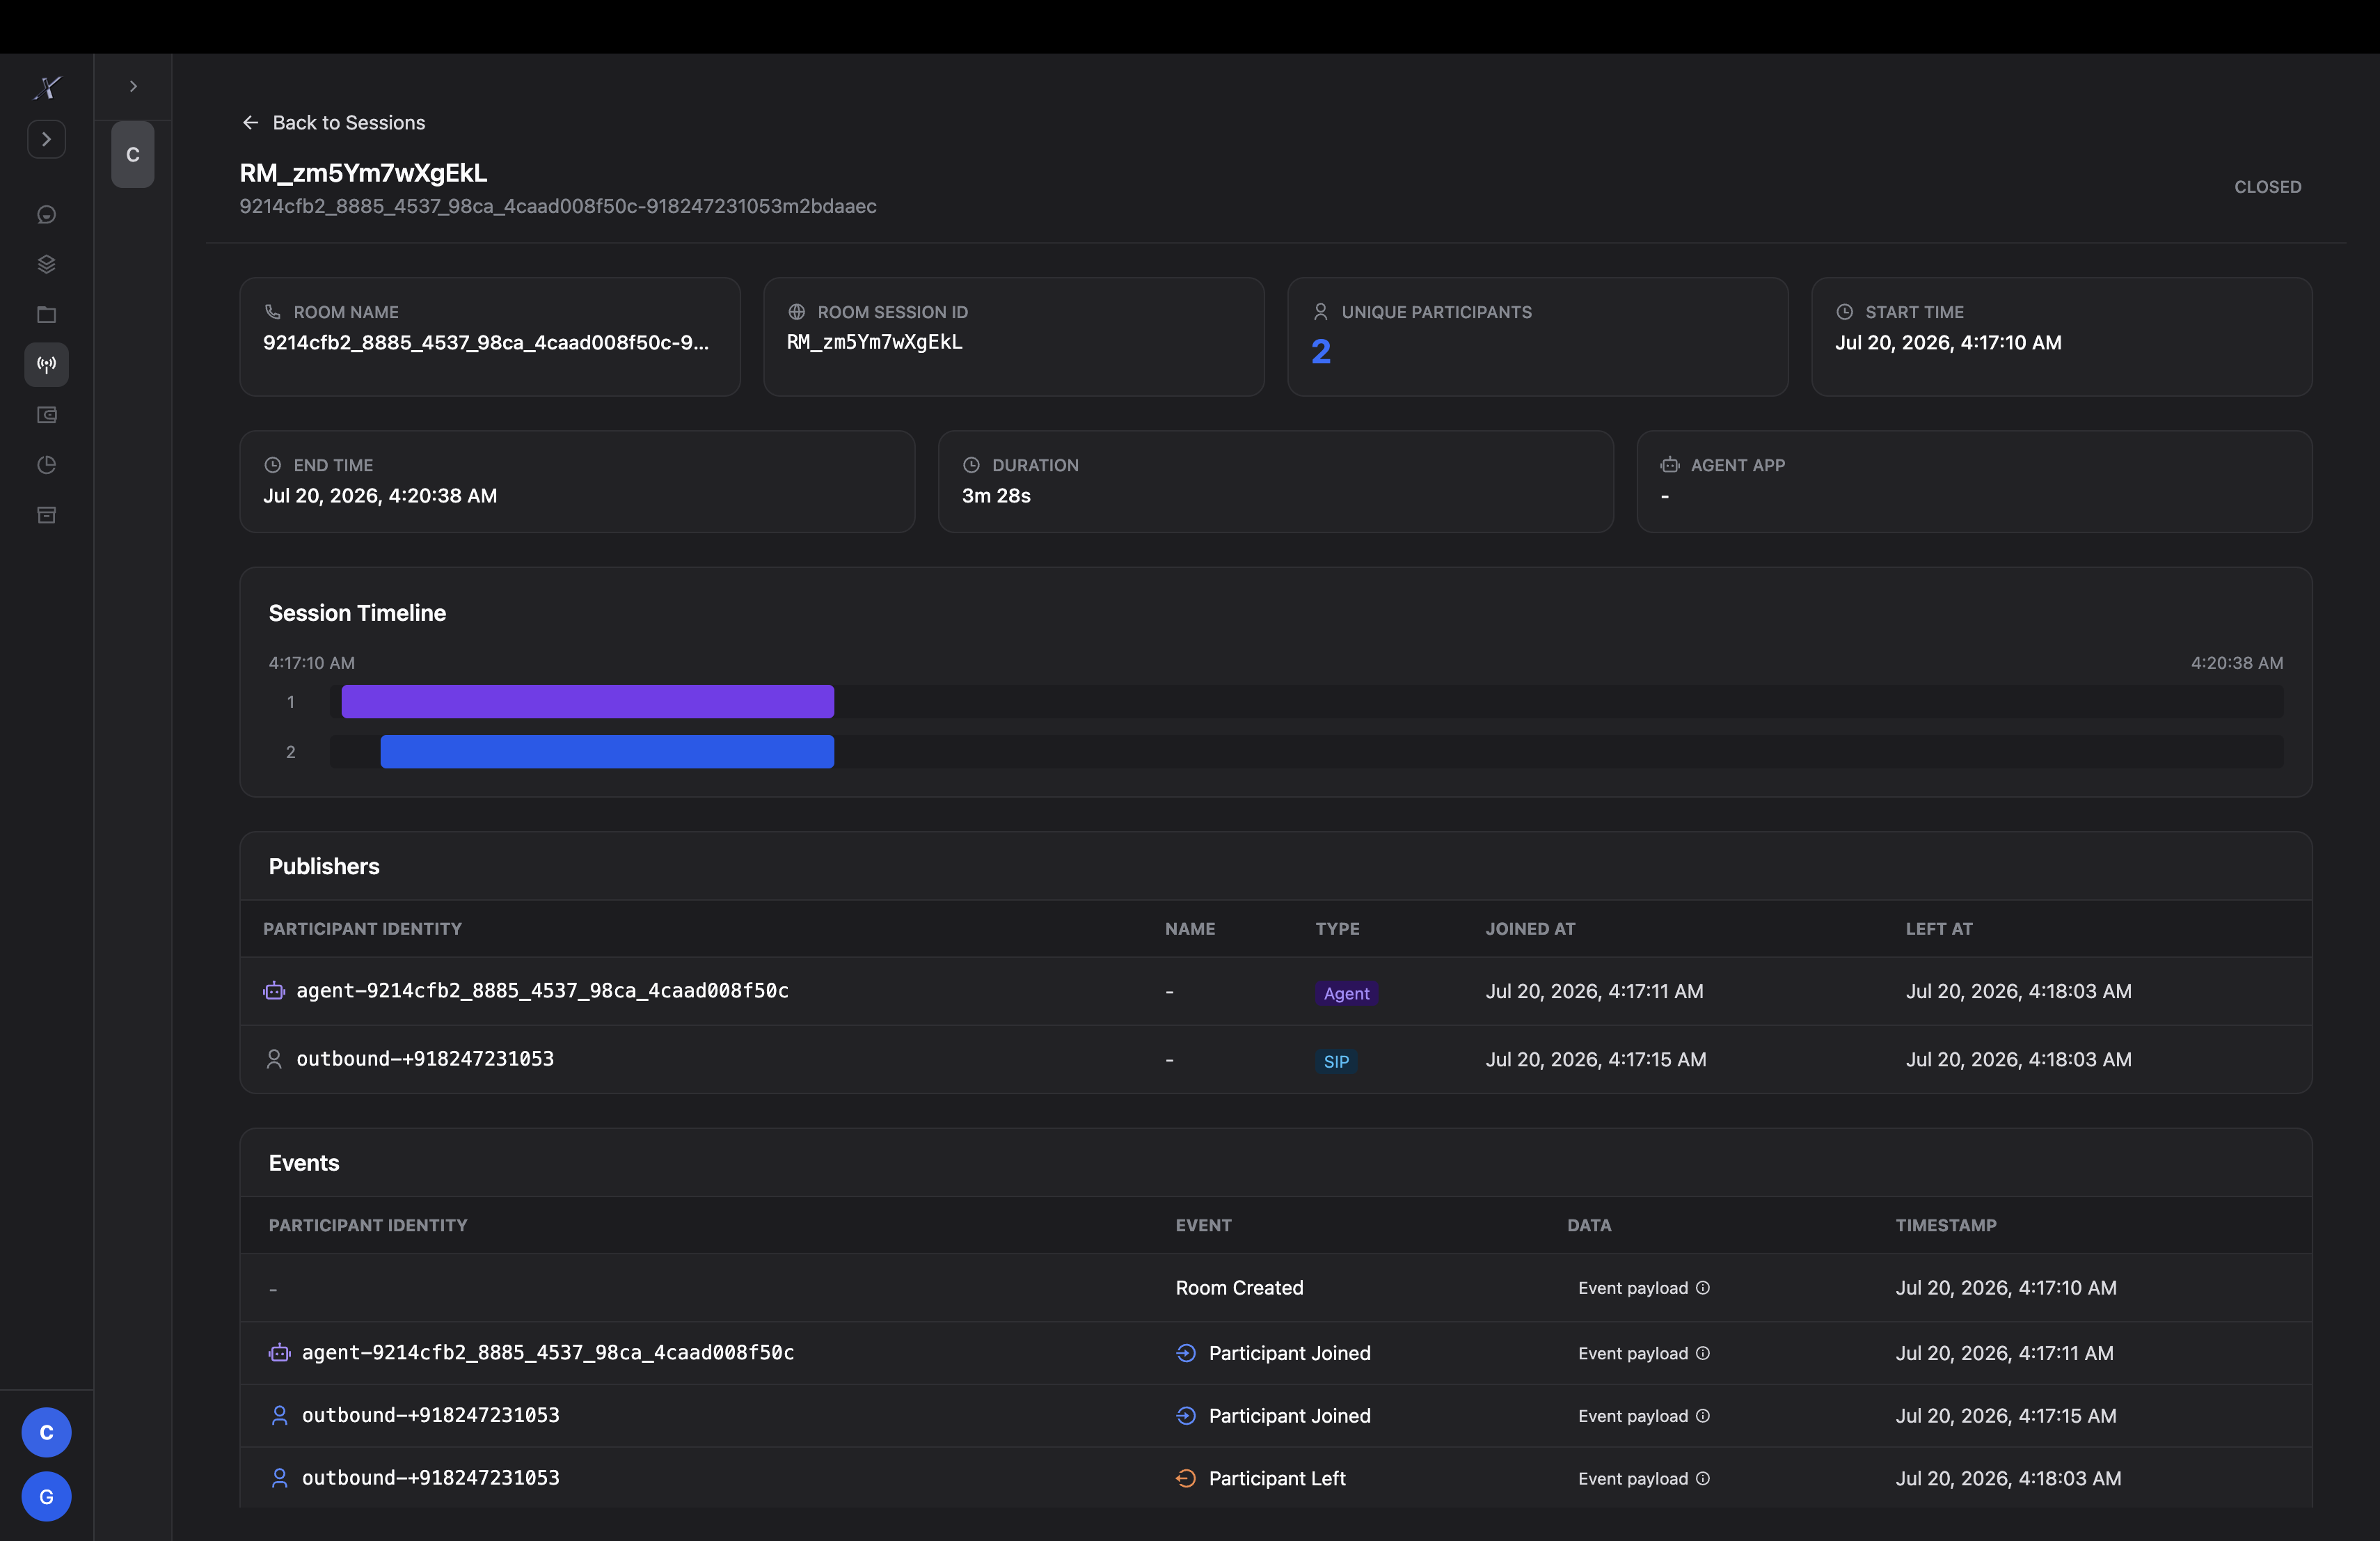The height and width of the screenshot is (1541, 2380).
Task: Click the CLOSED status label
Action: point(2267,187)
